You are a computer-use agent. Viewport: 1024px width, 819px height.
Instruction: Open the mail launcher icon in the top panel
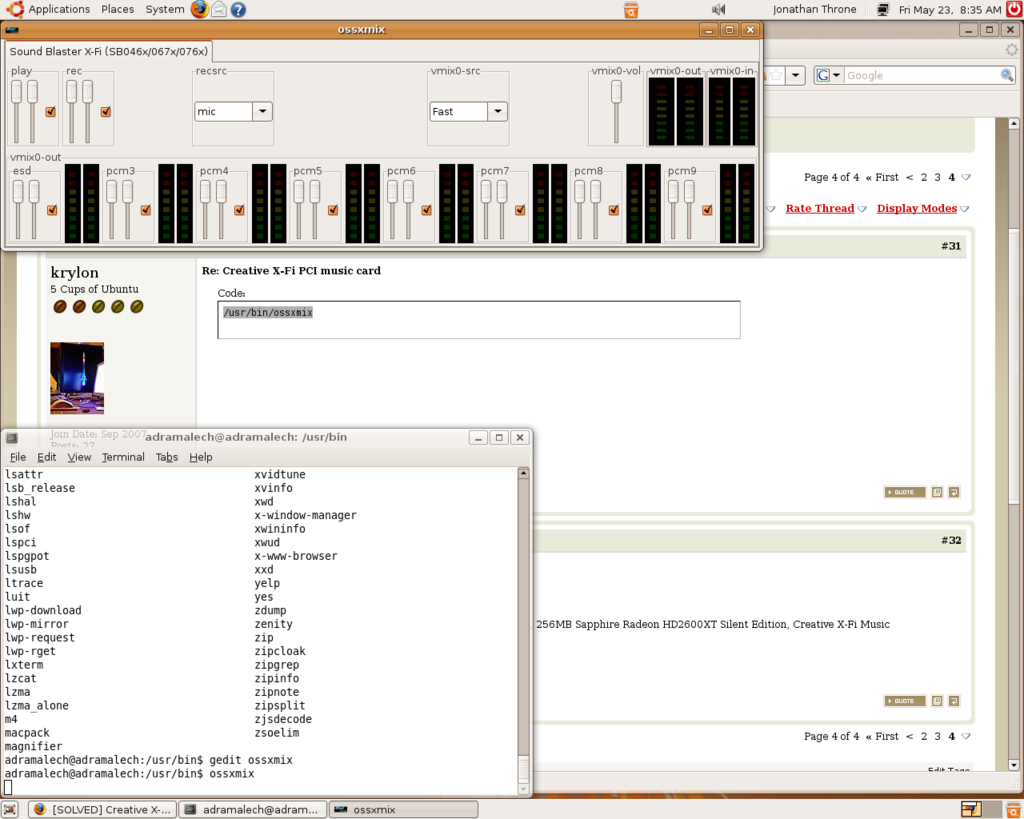pos(219,9)
